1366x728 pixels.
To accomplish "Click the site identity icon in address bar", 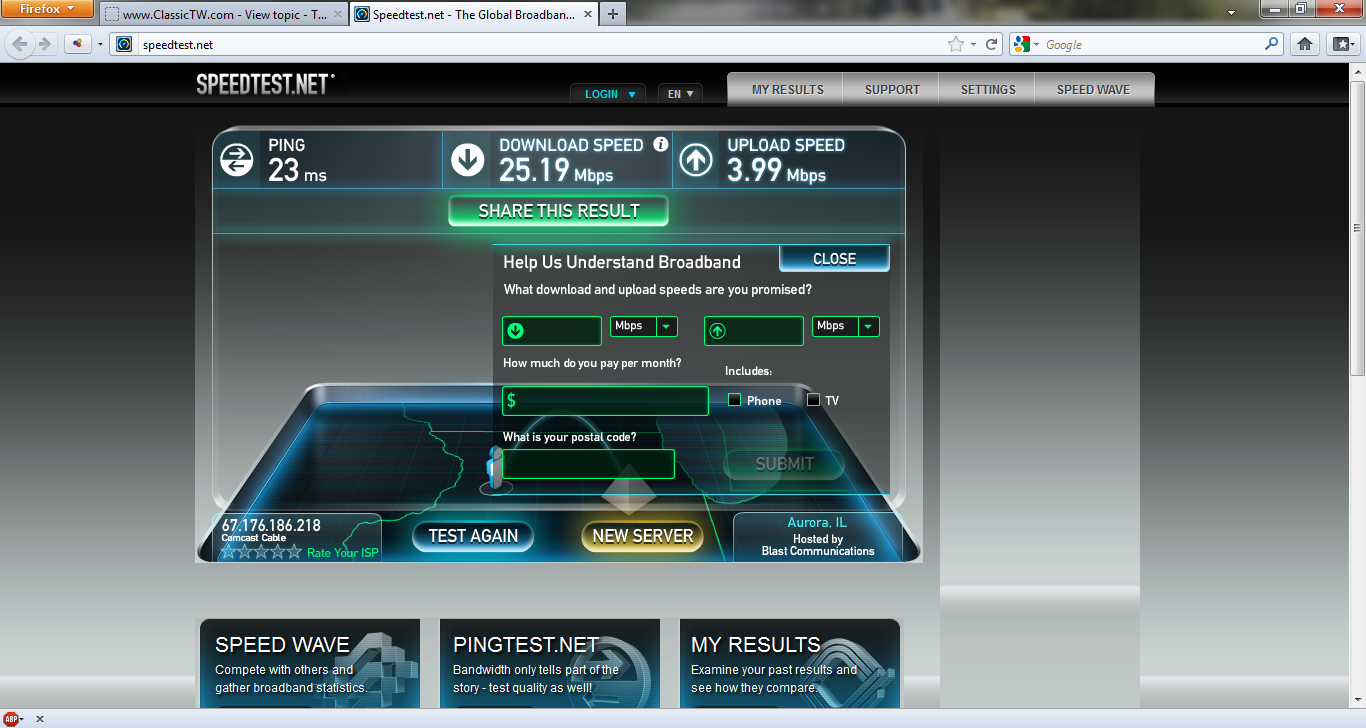I will point(124,44).
